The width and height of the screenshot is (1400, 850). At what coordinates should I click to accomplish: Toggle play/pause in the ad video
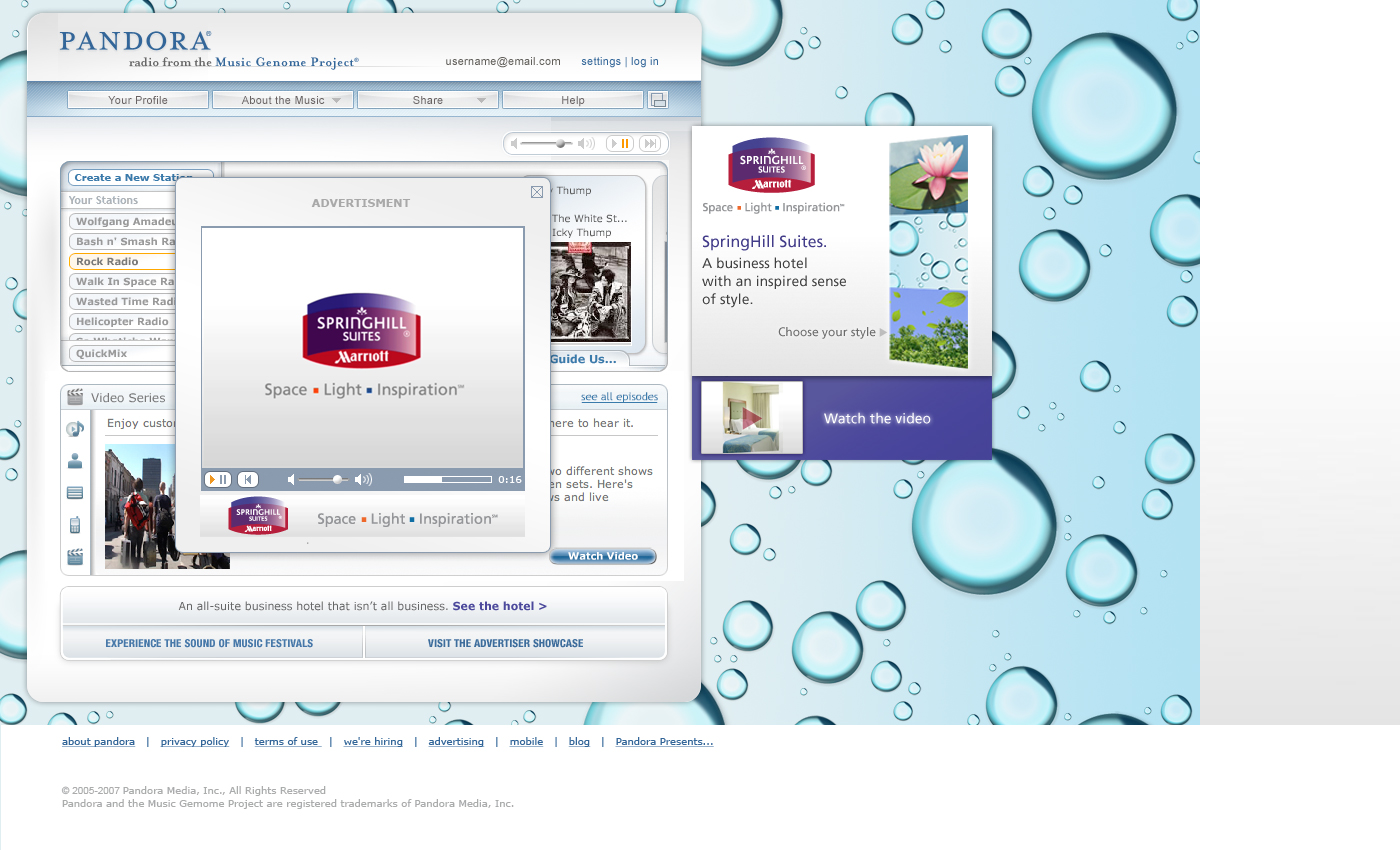click(218, 480)
